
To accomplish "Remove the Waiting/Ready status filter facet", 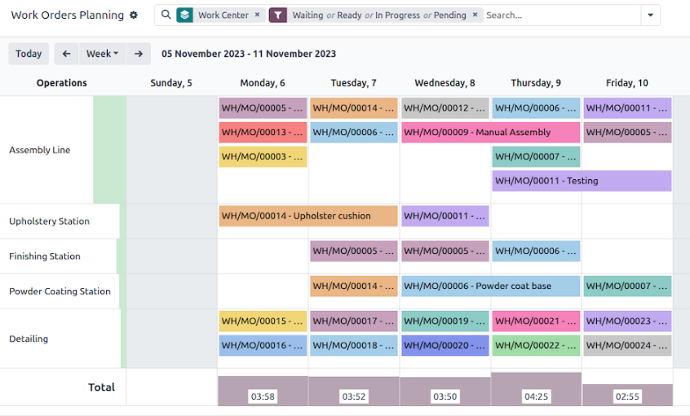I will (x=475, y=16).
